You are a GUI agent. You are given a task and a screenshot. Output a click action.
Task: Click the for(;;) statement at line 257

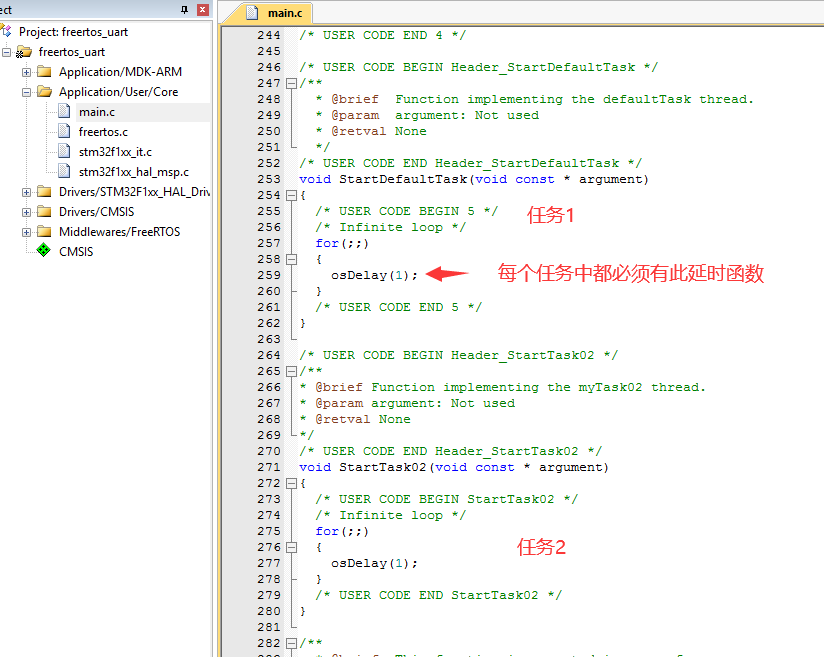(342, 243)
